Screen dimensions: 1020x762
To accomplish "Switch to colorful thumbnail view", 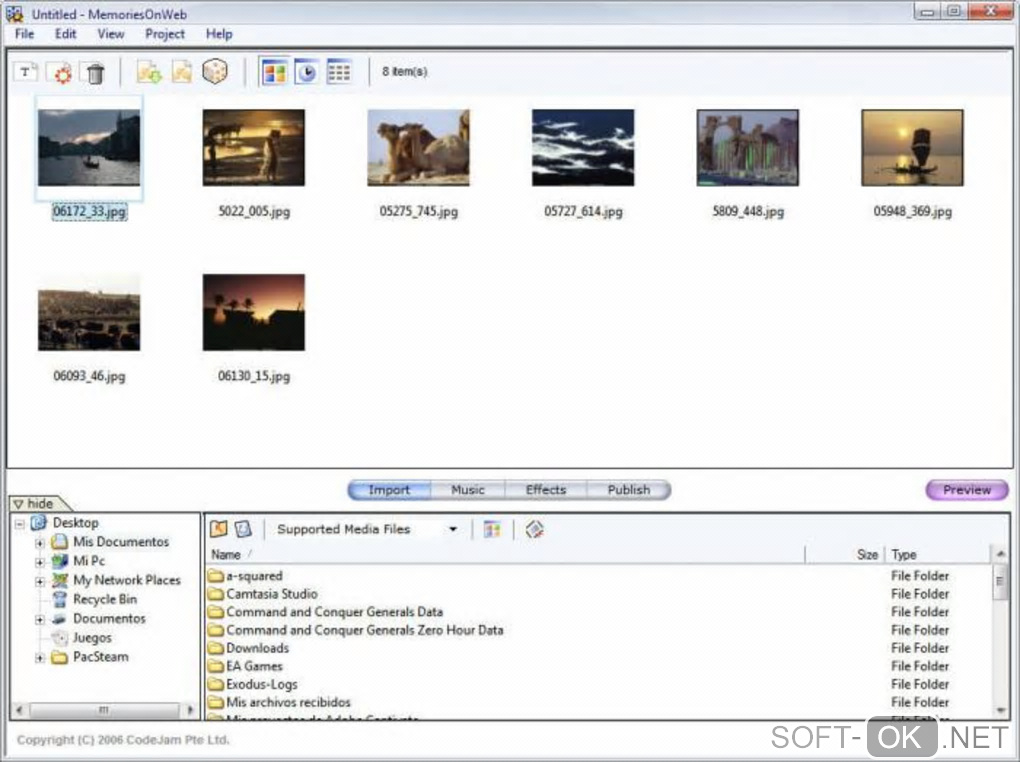I will (274, 72).
